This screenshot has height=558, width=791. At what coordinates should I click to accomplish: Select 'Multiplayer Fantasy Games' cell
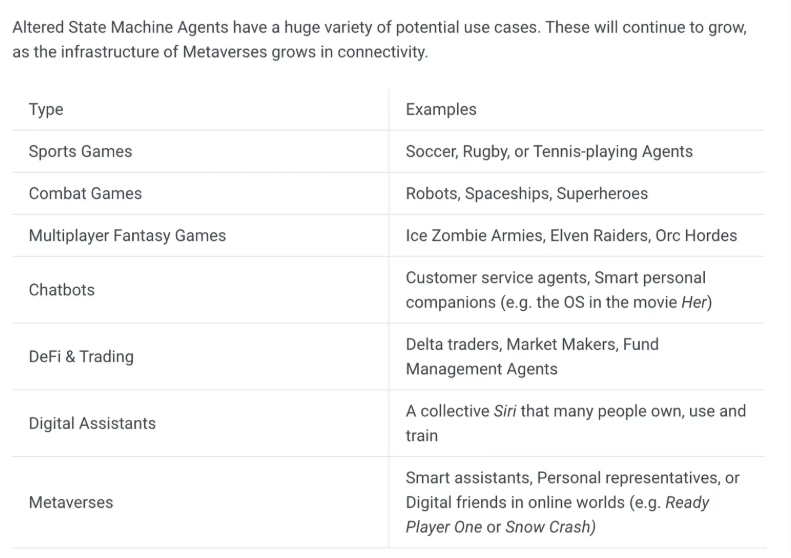127,236
